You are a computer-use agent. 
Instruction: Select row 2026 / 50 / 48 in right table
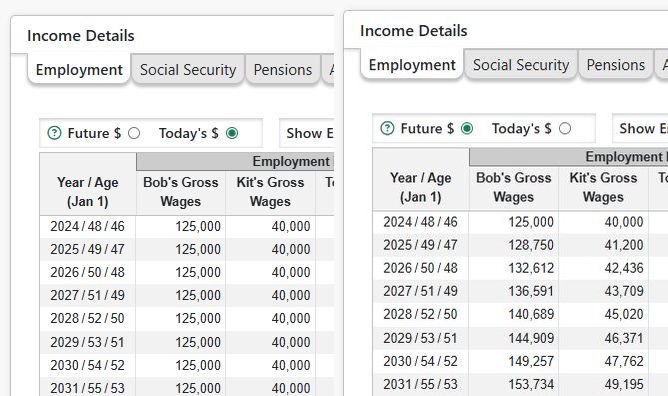[x=521, y=268]
